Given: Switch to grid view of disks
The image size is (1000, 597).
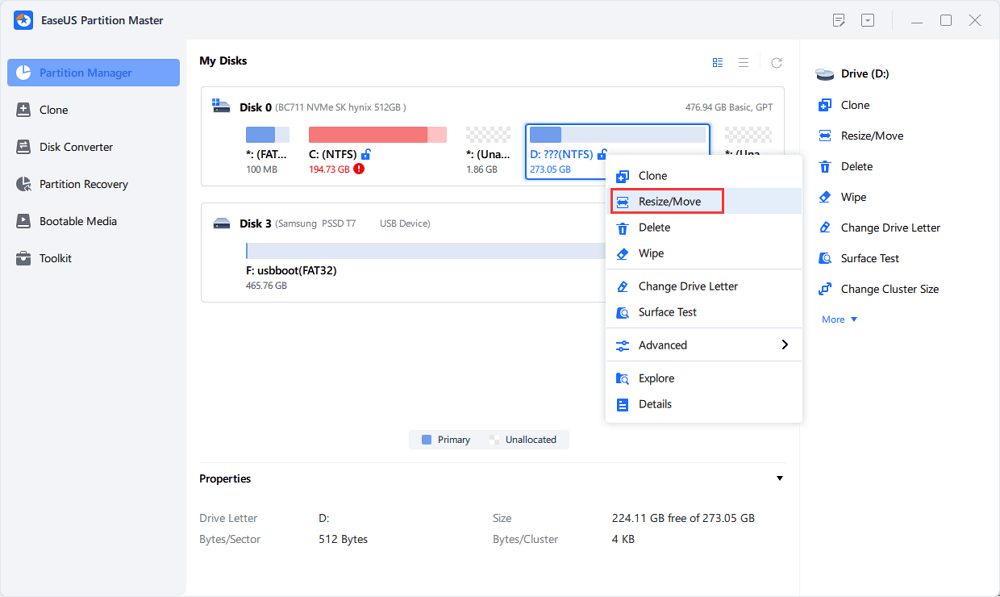Looking at the screenshot, I should [x=718, y=62].
